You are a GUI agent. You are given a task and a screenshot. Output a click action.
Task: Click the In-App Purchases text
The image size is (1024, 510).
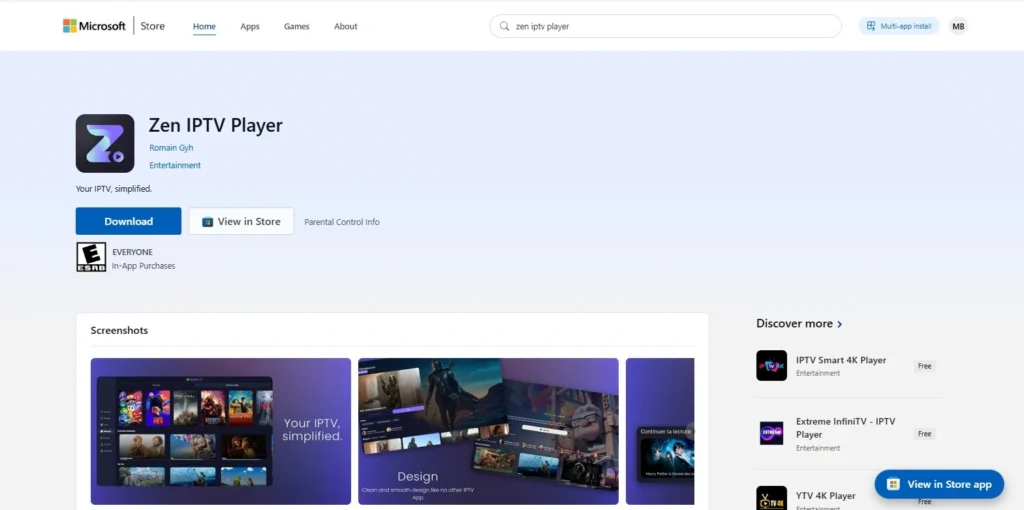[x=143, y=266]
